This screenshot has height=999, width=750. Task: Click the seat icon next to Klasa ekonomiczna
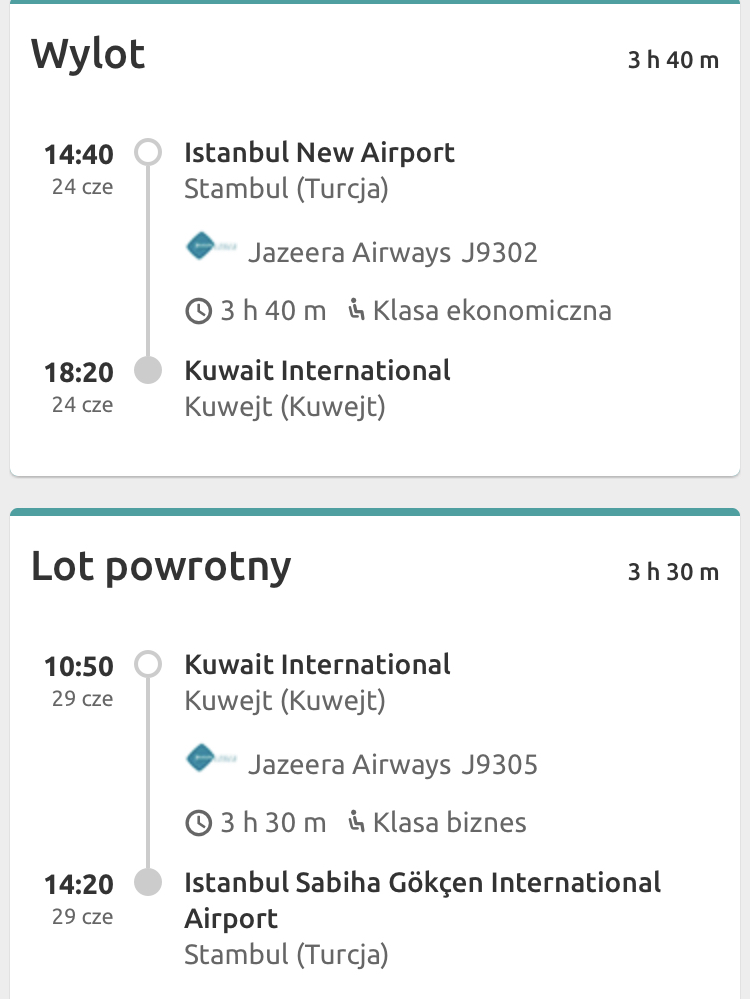(356, 310)
